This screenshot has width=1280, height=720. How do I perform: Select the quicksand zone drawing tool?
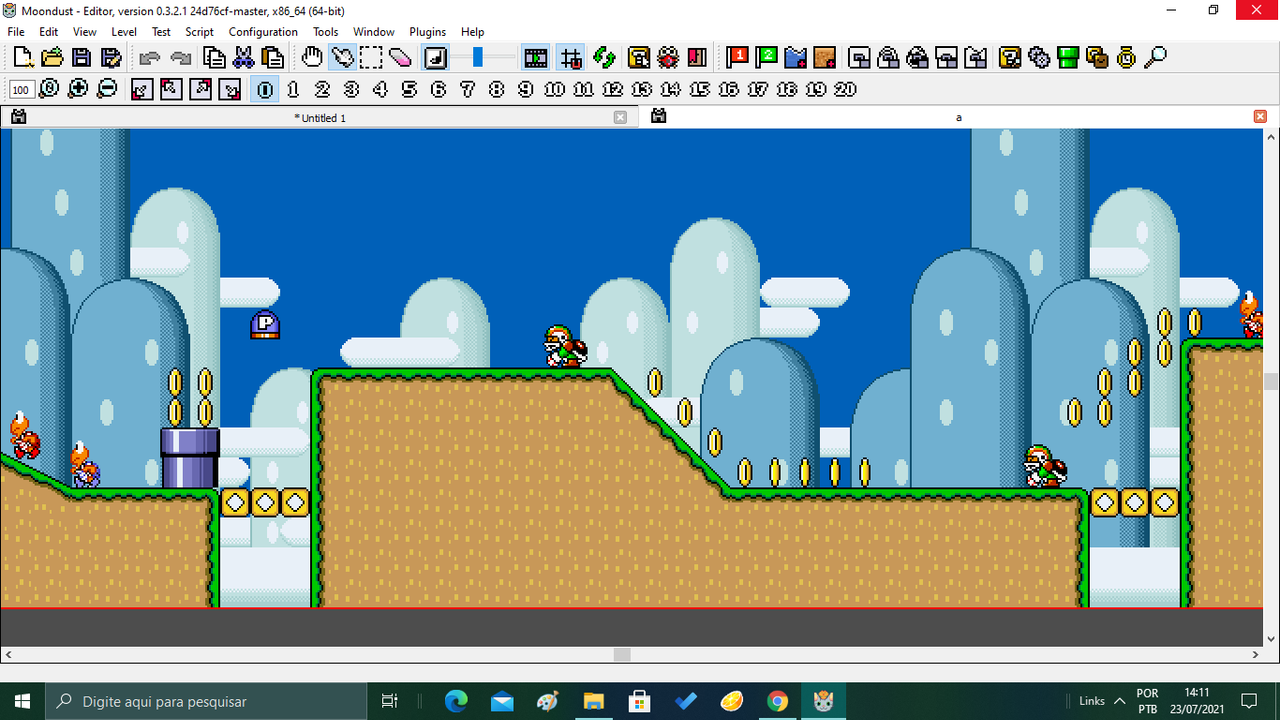pos(825,57)
